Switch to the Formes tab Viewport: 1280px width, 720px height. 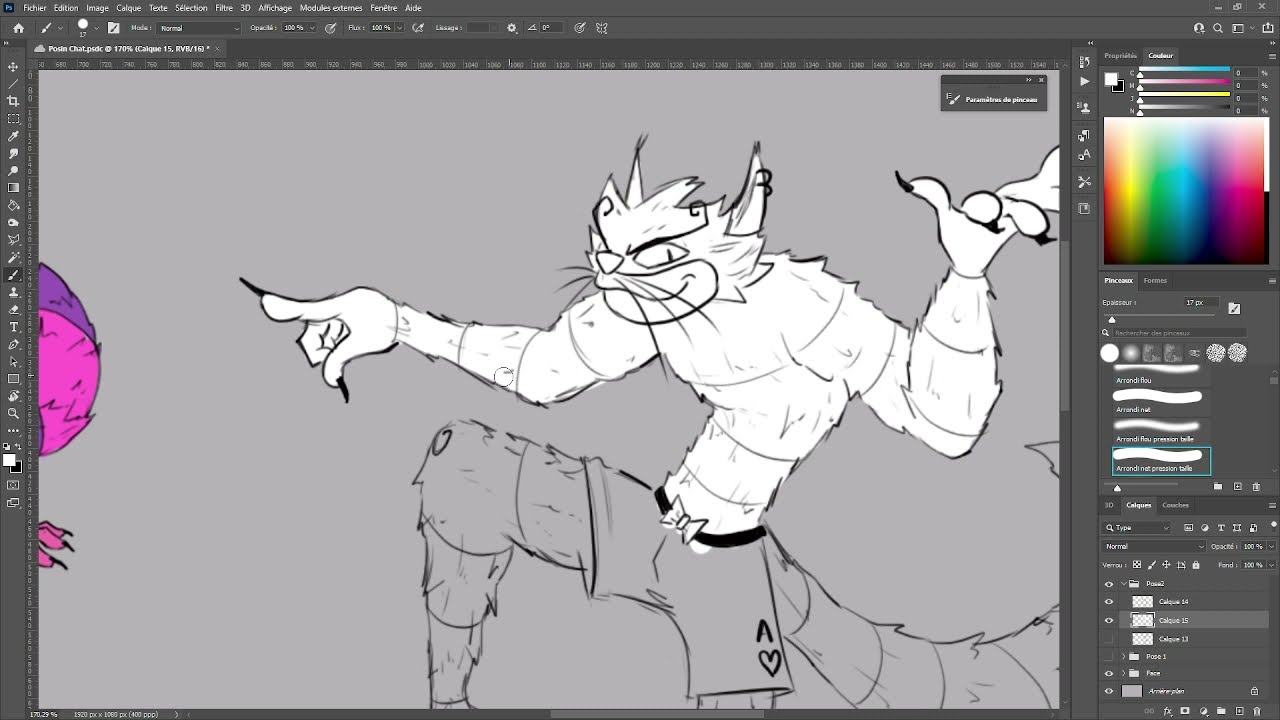pyautogui.click(x=1155, y=280)
